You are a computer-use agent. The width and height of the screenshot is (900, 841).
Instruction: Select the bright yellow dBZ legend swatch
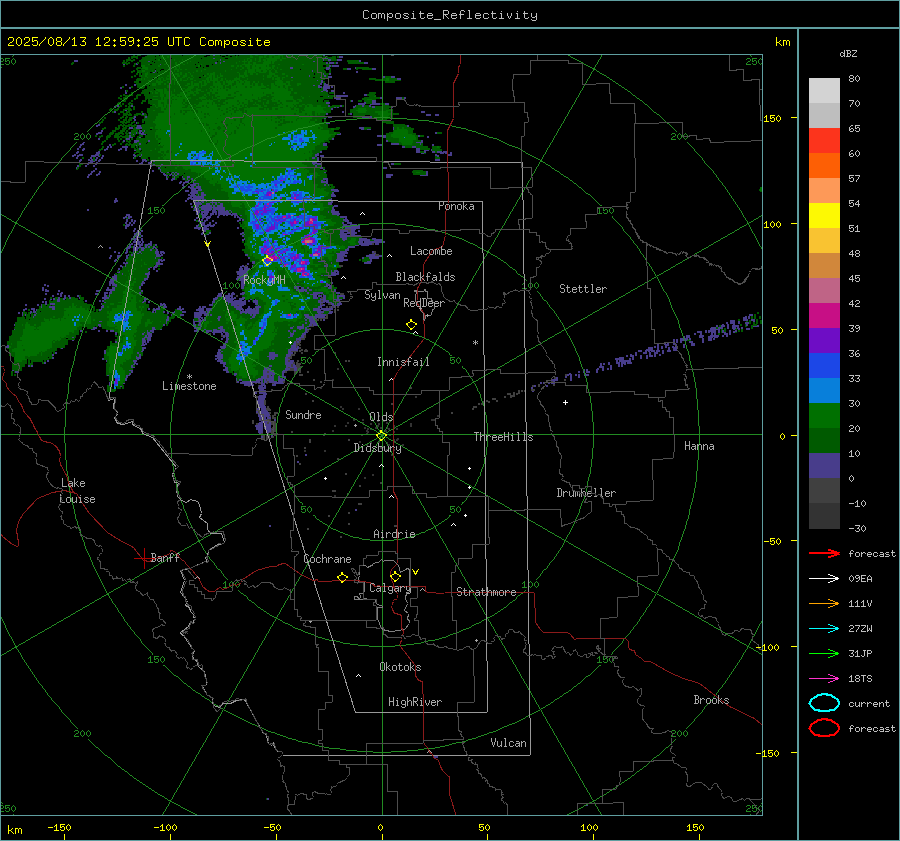coord(824,215)
